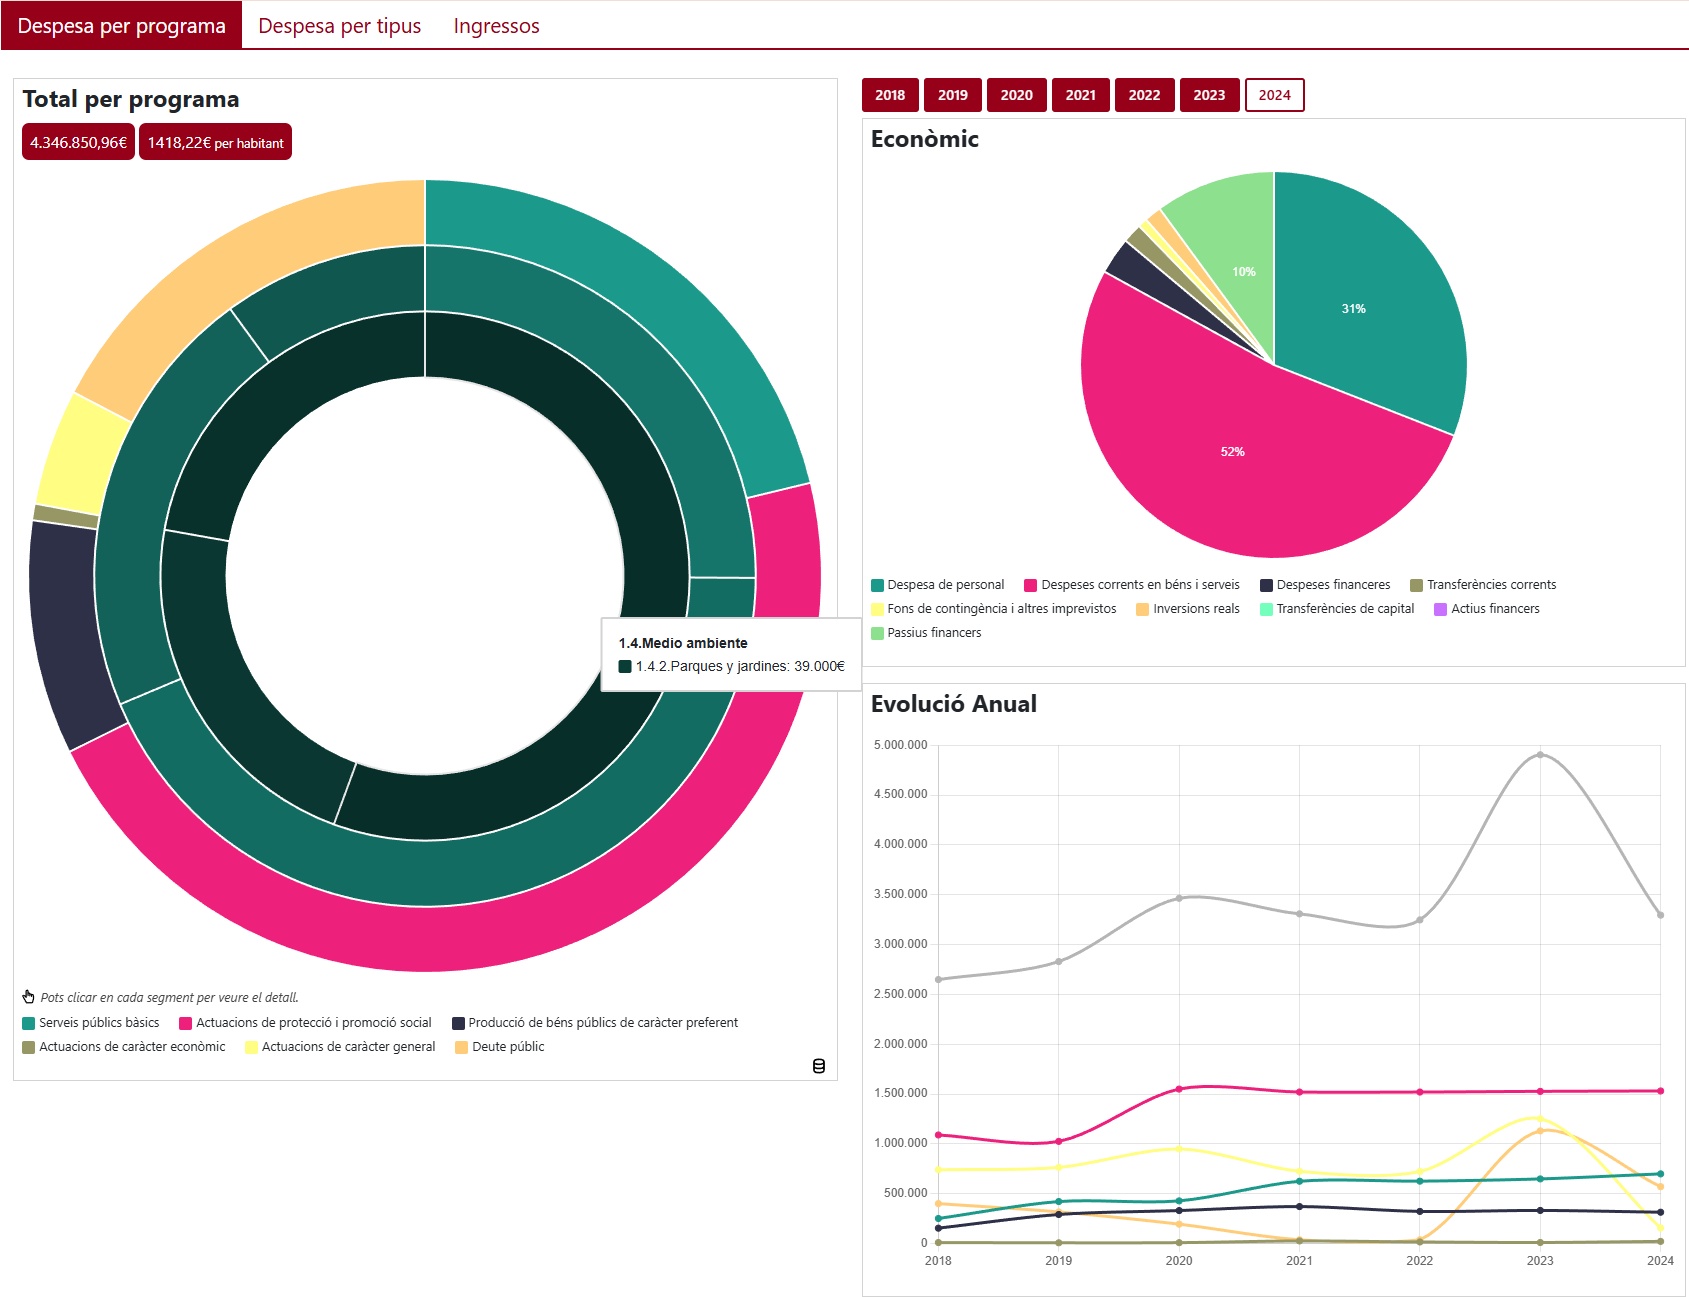The height and width of the screenshot is (1297, 1689).
Task: Click the 2023 peak on the gray line
Action: 1540,755
